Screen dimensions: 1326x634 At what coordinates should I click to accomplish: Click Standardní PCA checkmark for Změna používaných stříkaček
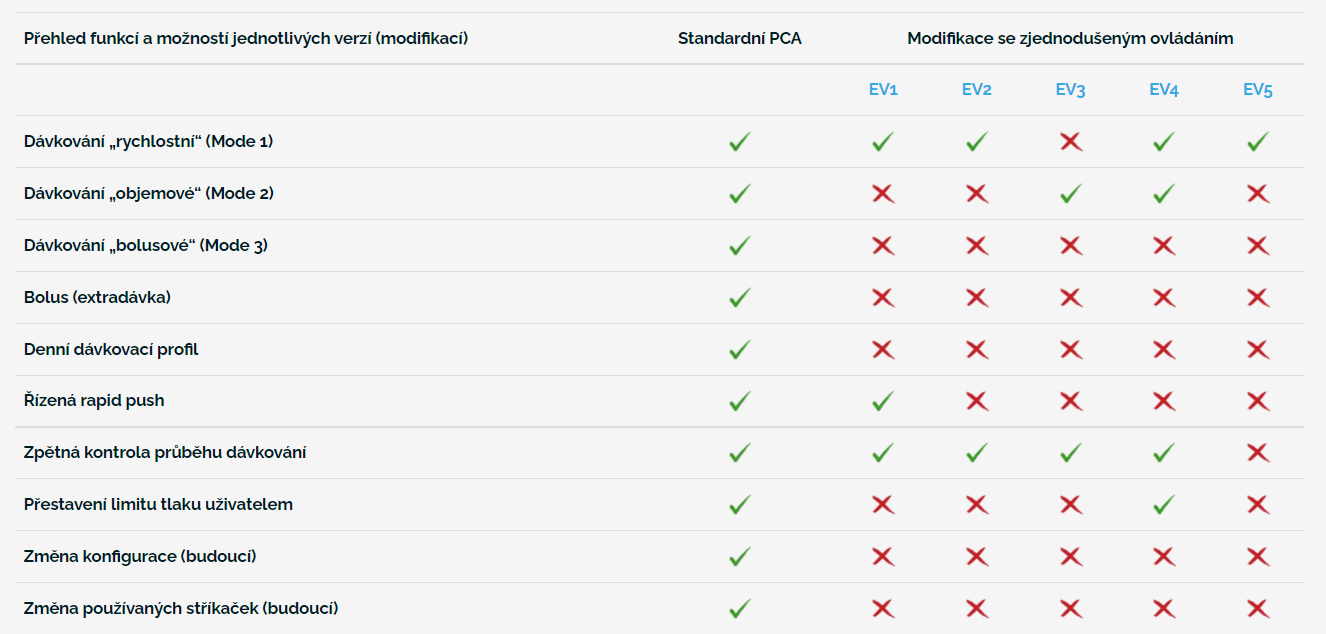point(740,608)
